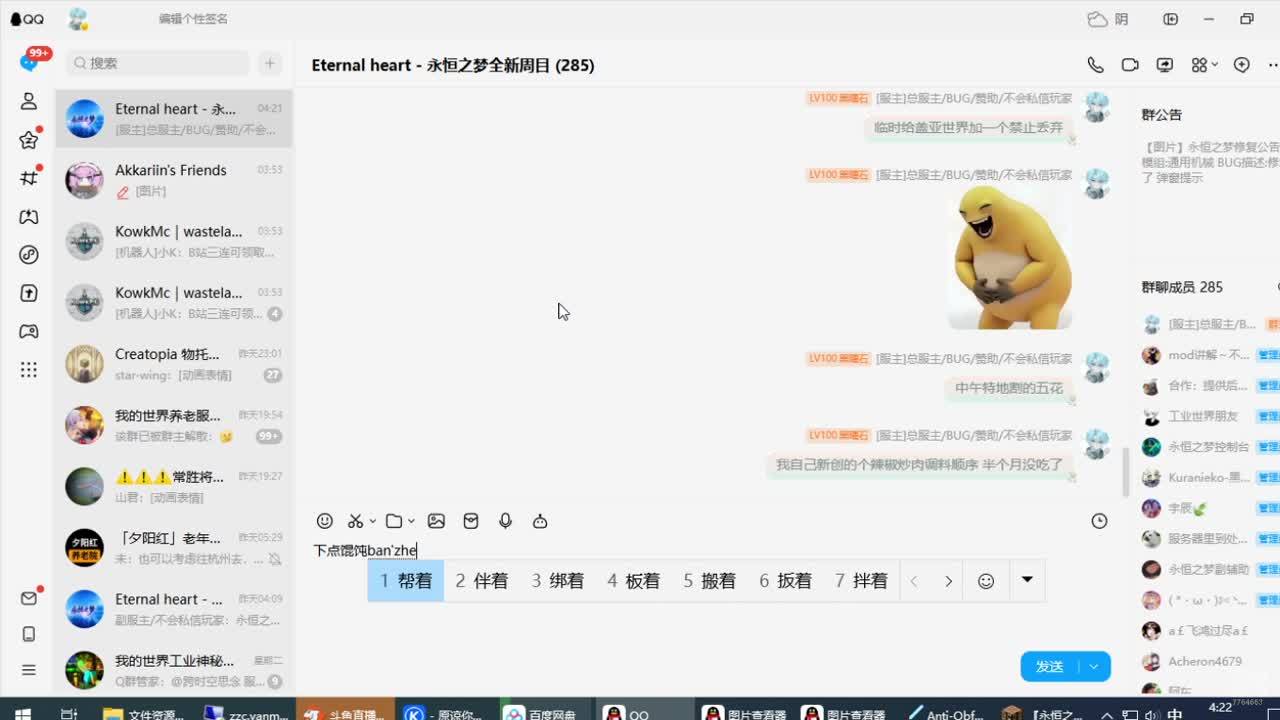Open the star-shaped QQ Zone icon
This screenshot has width=1280, height=720.
29,140
